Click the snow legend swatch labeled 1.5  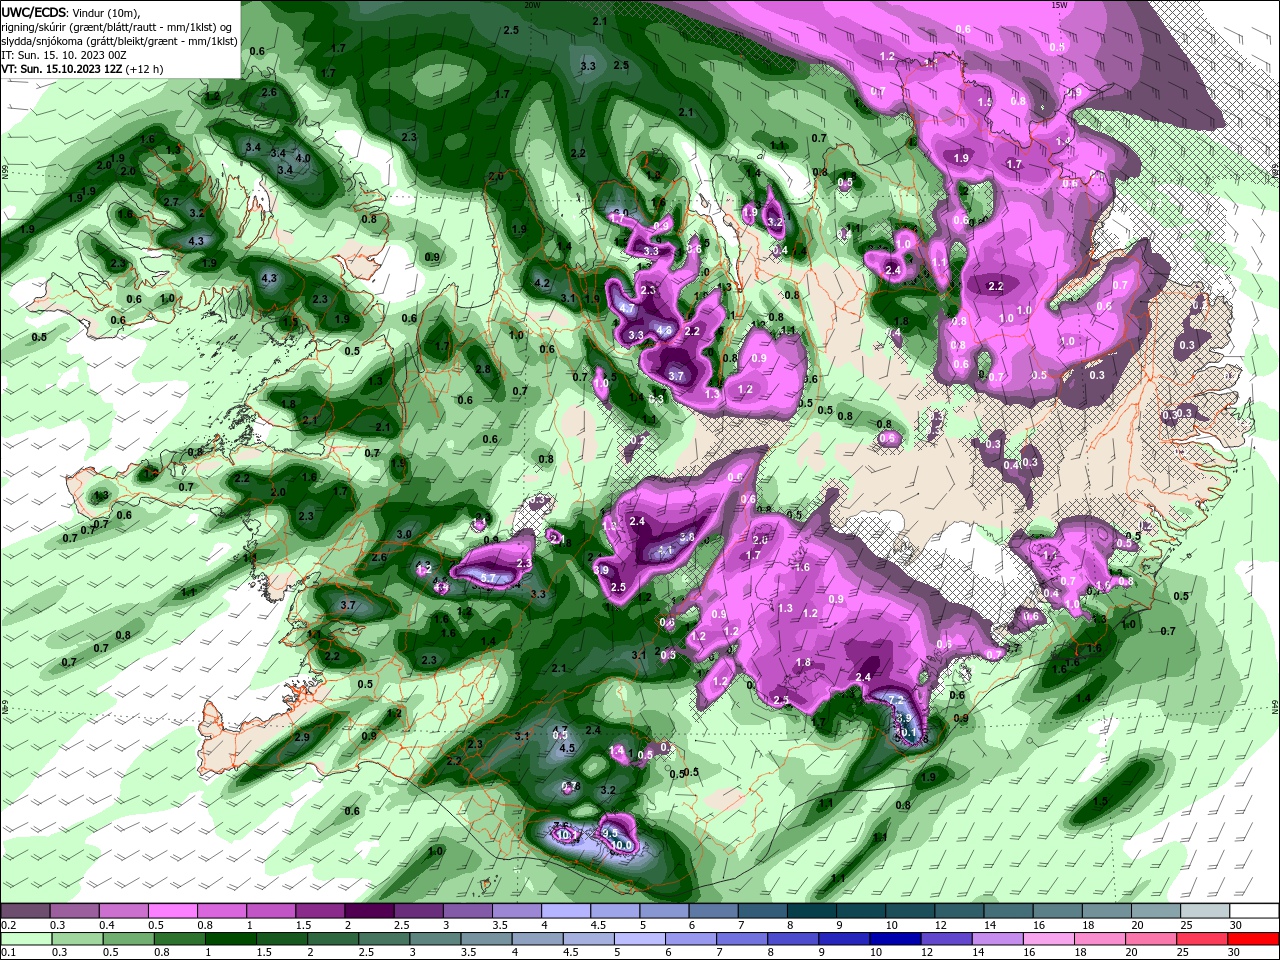coord(320,911)
